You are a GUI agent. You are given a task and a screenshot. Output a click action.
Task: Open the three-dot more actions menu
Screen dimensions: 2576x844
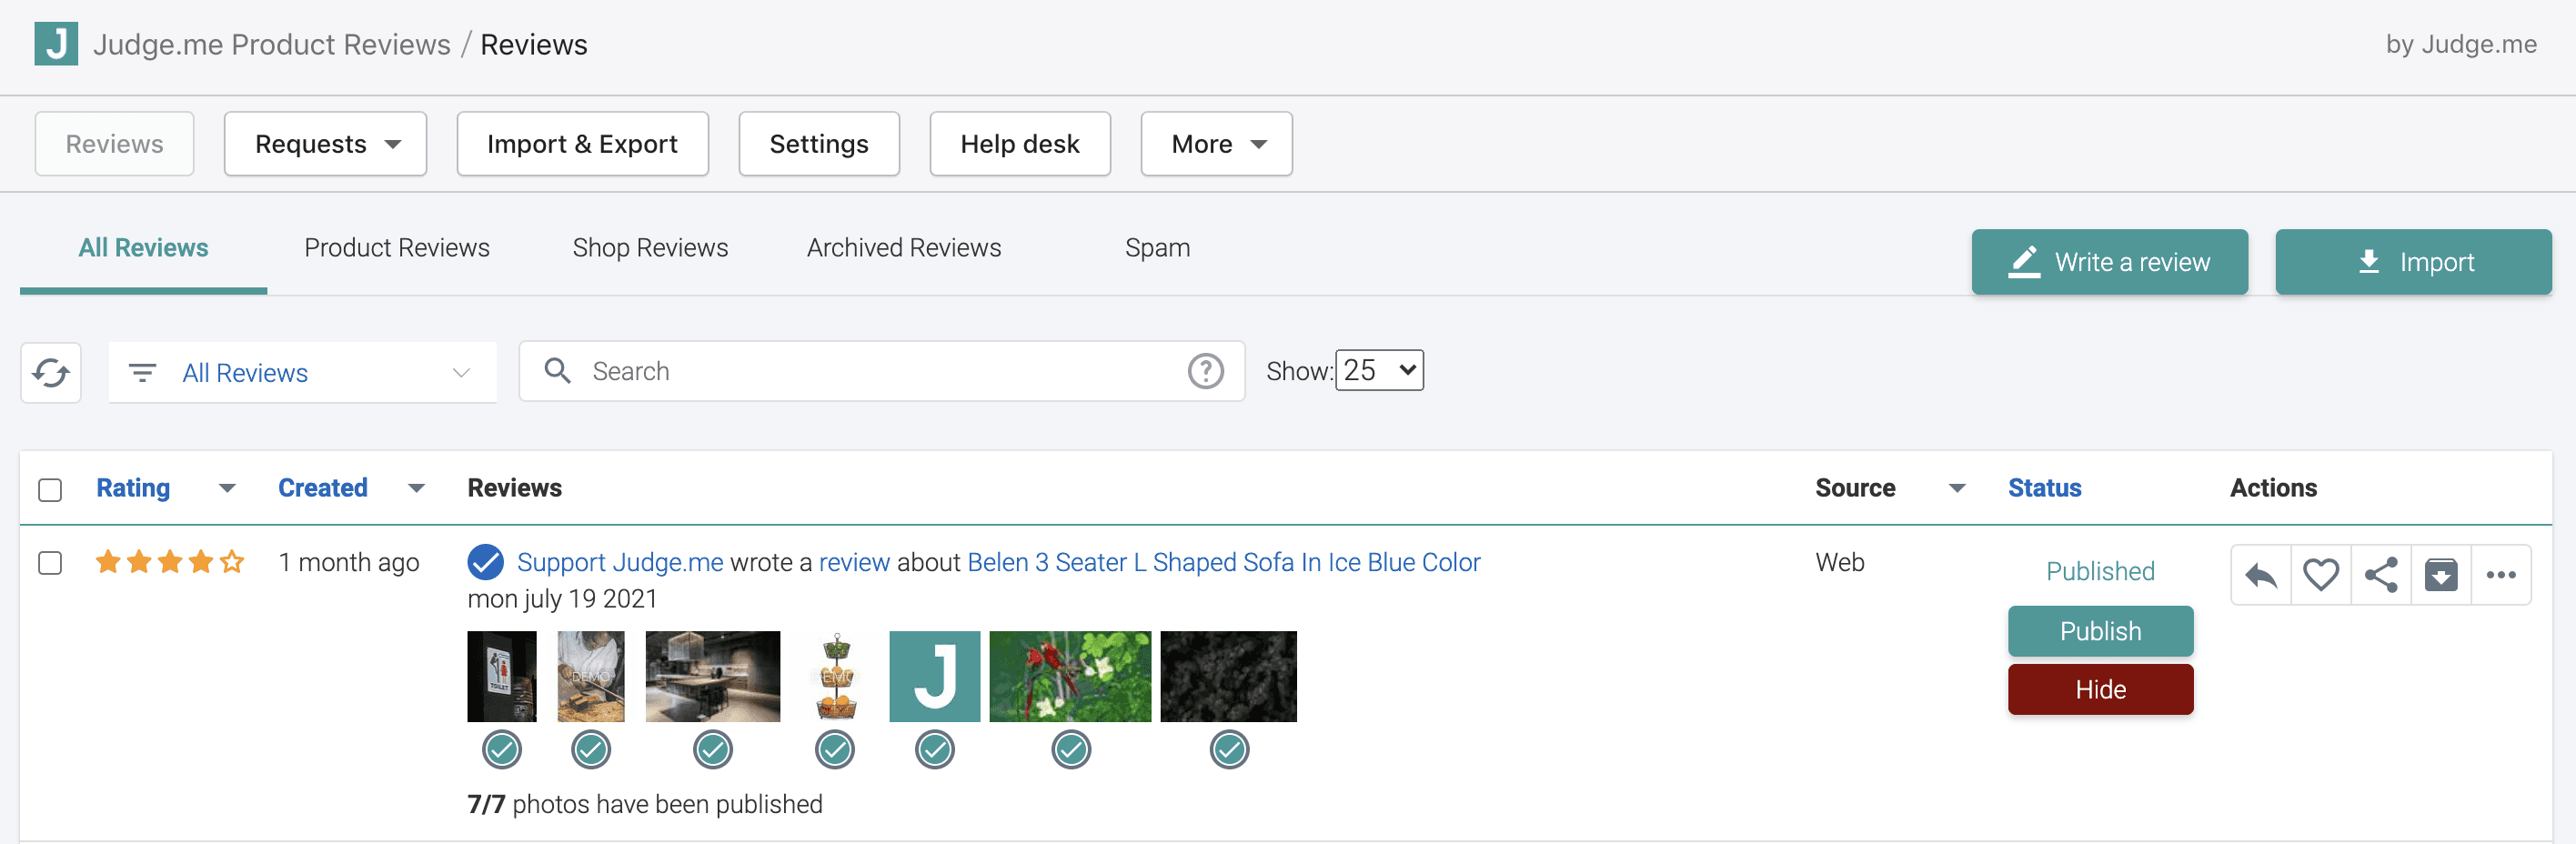(x=2500, y=575)
